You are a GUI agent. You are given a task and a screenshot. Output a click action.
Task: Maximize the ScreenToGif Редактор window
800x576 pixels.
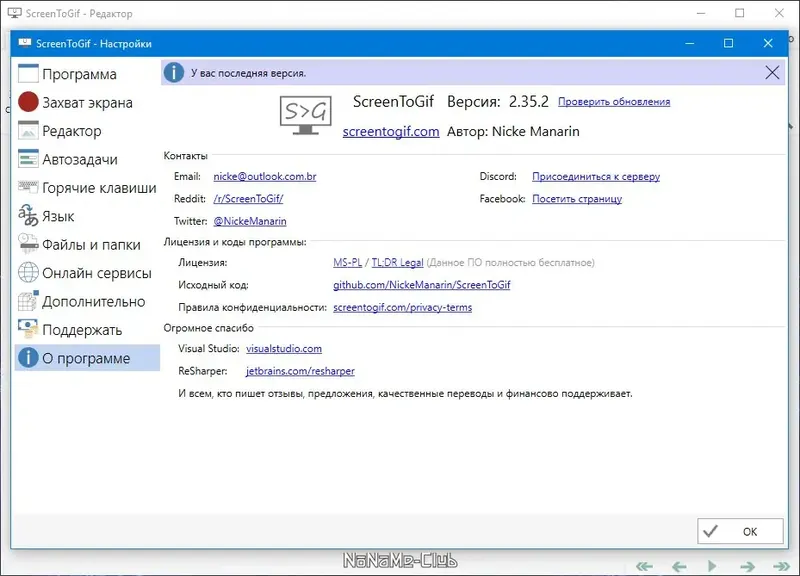(x=740, y=13)
